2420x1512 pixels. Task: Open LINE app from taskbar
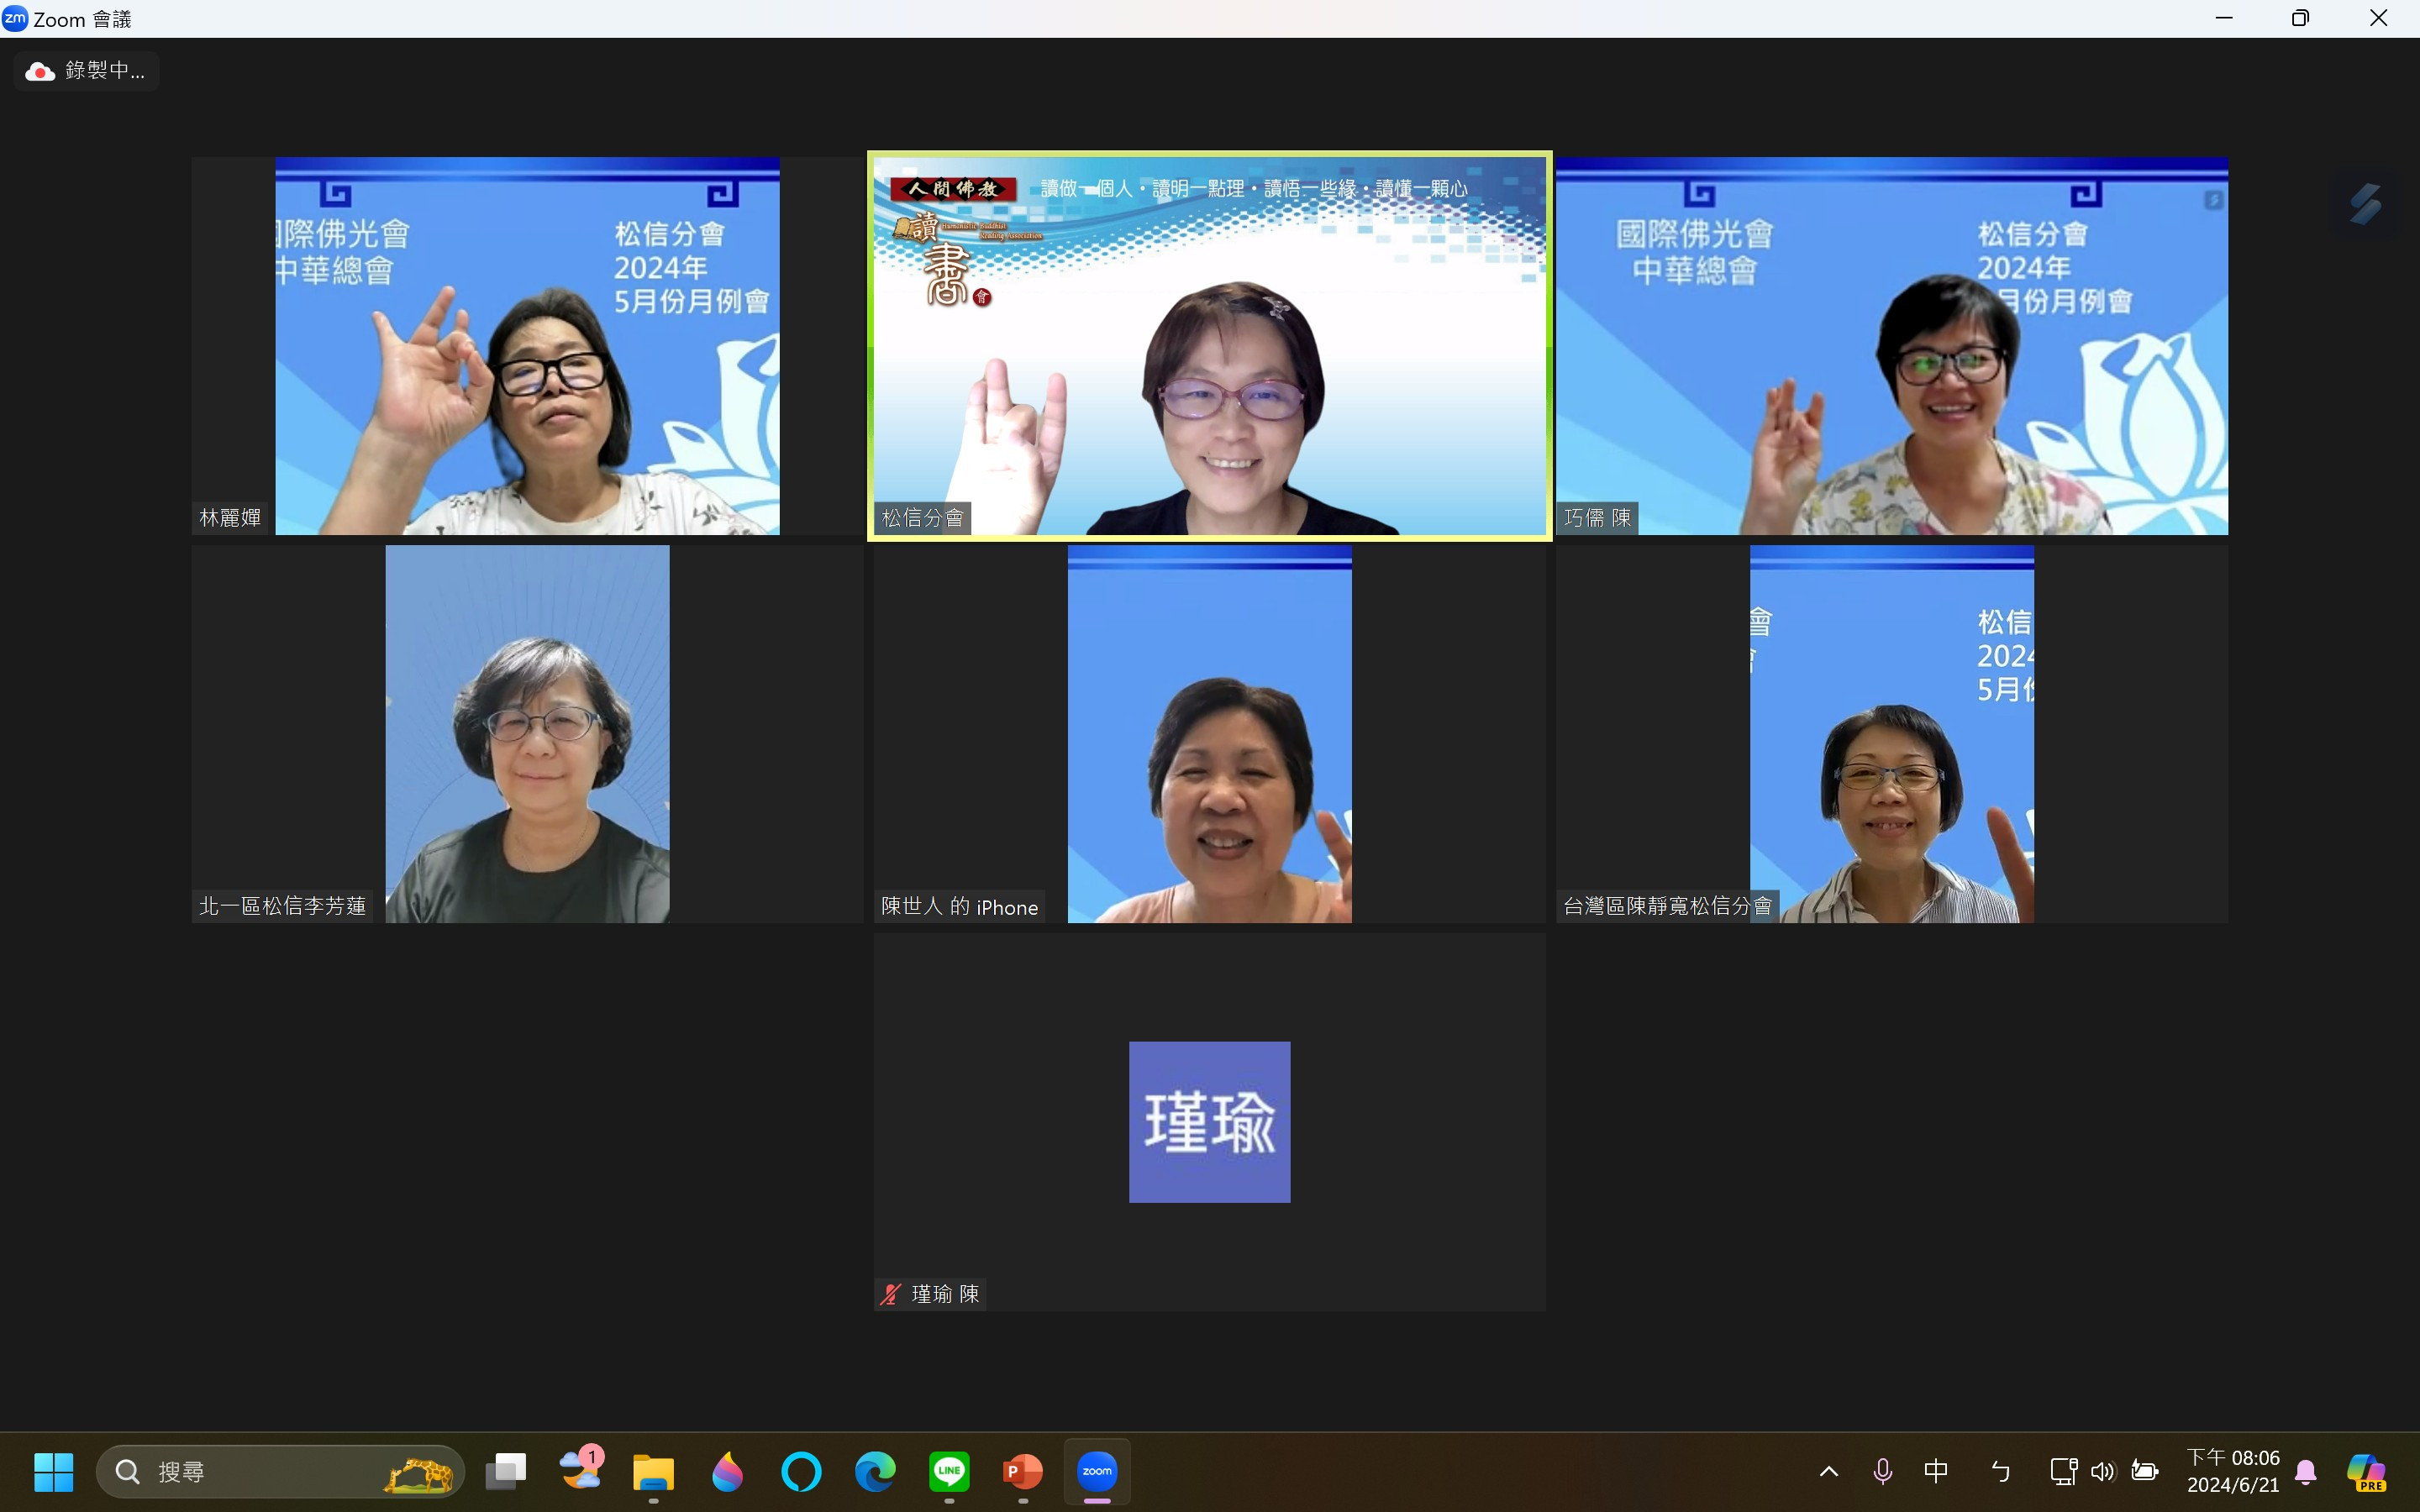click(949, 1471)
